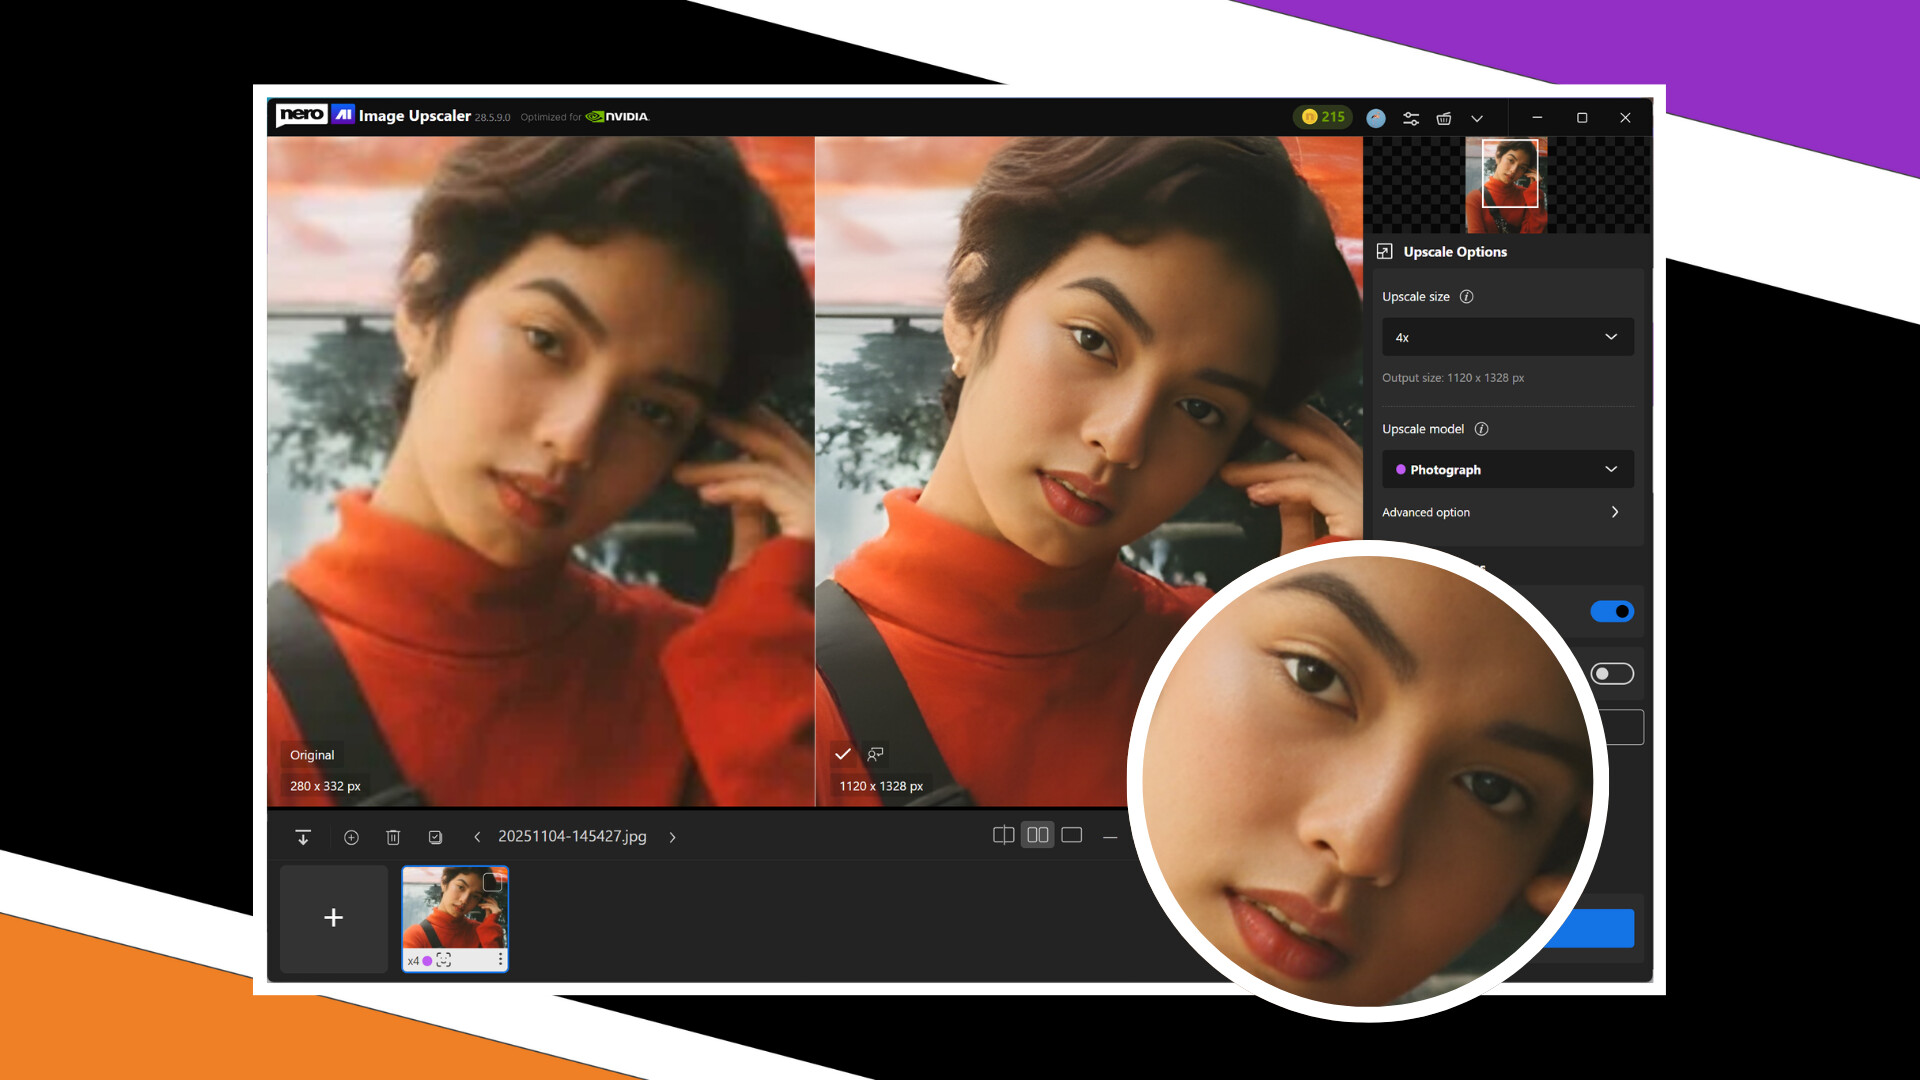Open the Photograph upscale model dropdown
1920x1080 pixels.
click(1506, 469)
